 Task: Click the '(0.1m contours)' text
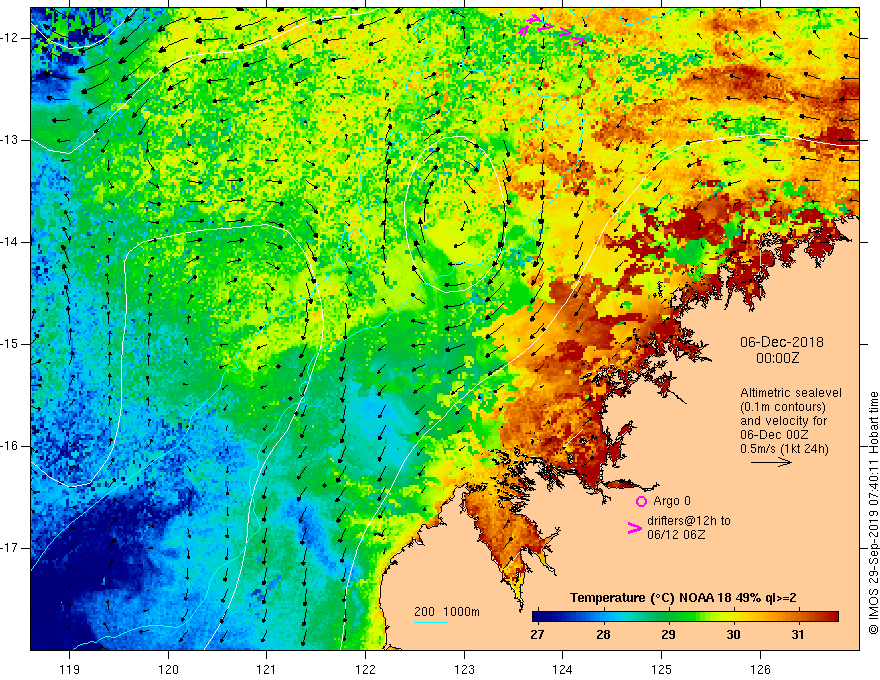(x=783, y=407)
